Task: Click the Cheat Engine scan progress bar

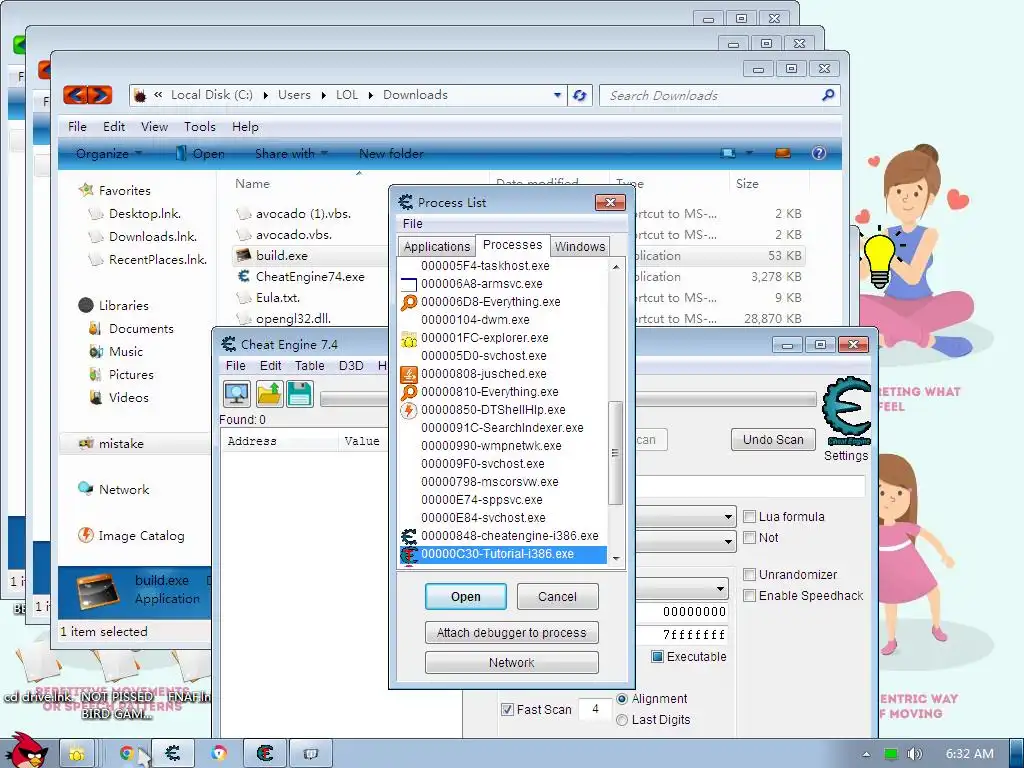Action: click(x=725, y=399)
